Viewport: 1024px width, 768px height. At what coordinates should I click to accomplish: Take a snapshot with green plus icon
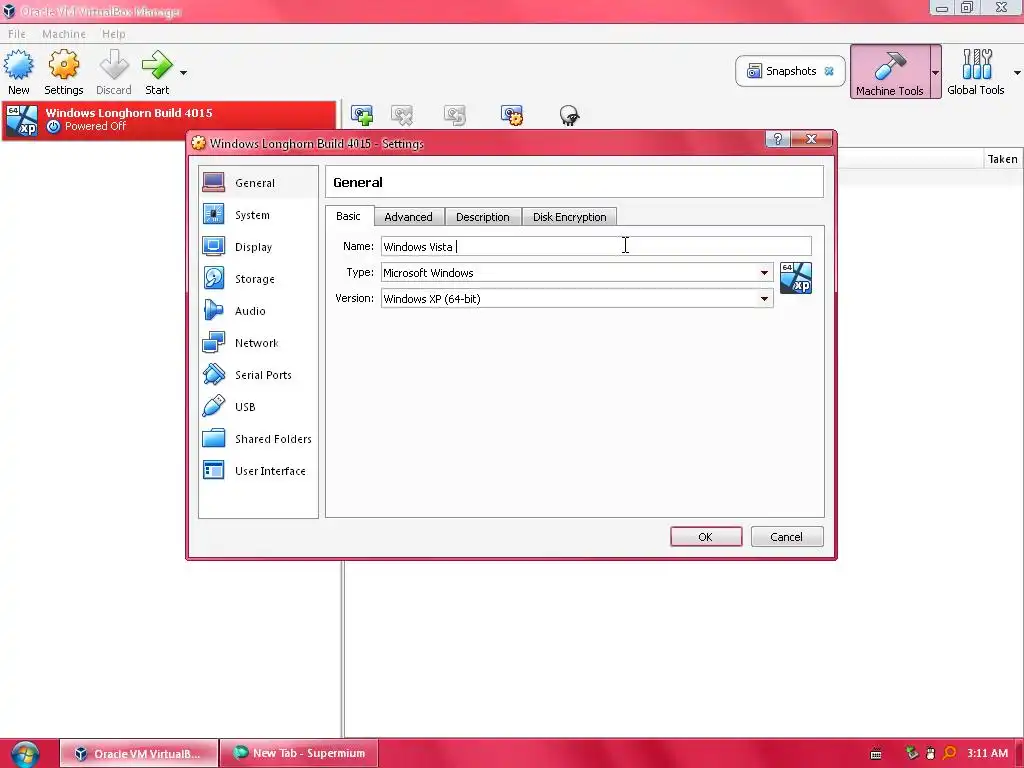(x=362, y=115)
